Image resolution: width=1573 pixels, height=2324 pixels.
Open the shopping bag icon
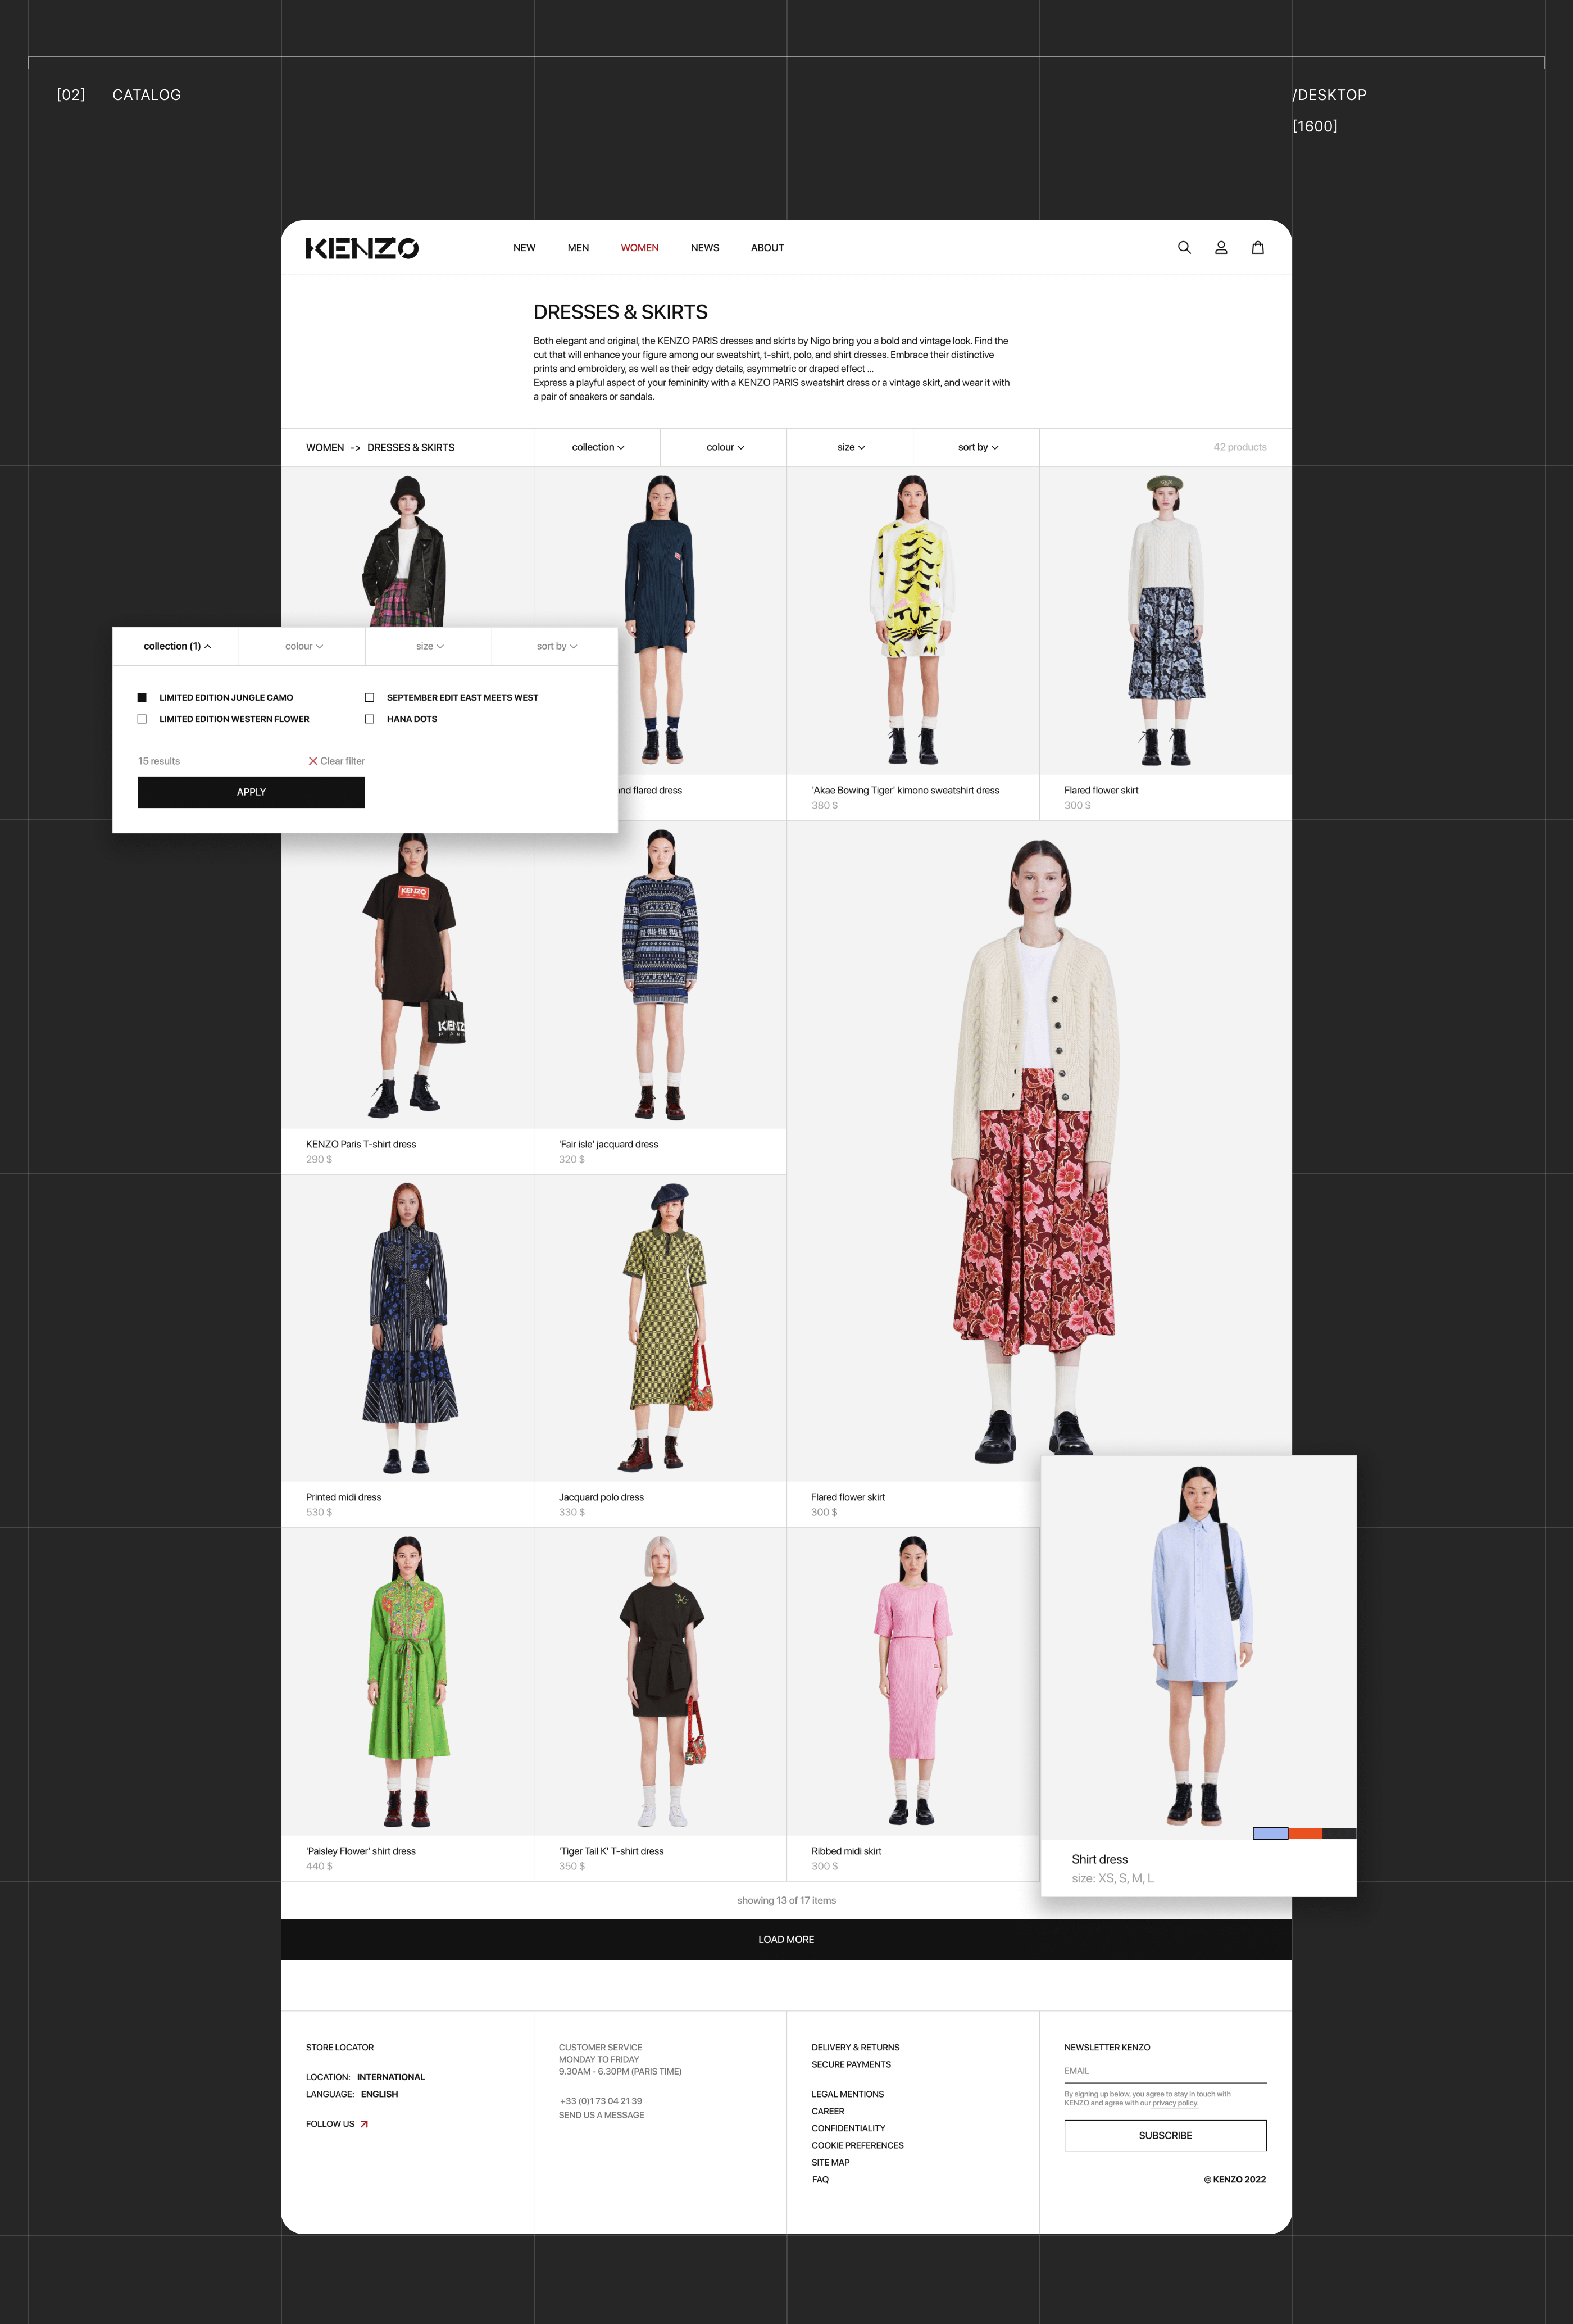pos(1258,248)
